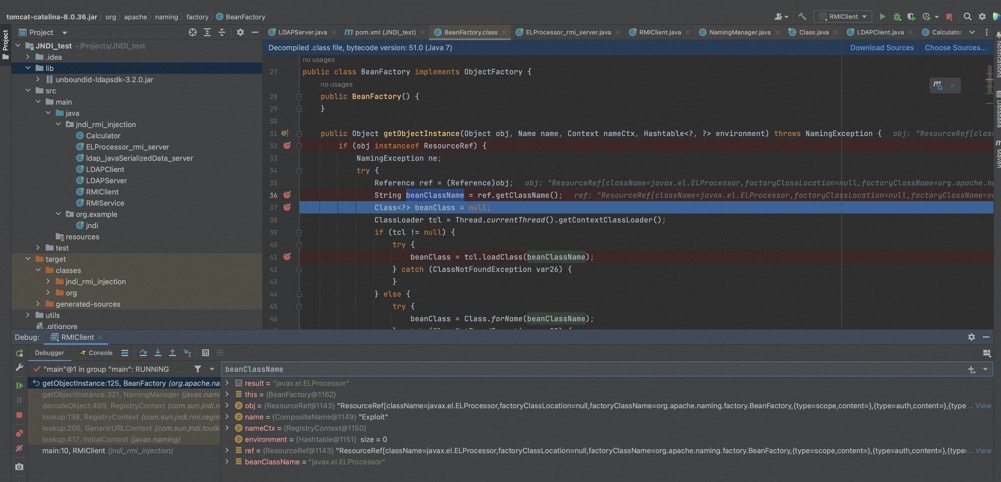This screenshot has height=482, width=1001.
Task: View breakpoints with the red circles icon
Action: click(19, 433)
